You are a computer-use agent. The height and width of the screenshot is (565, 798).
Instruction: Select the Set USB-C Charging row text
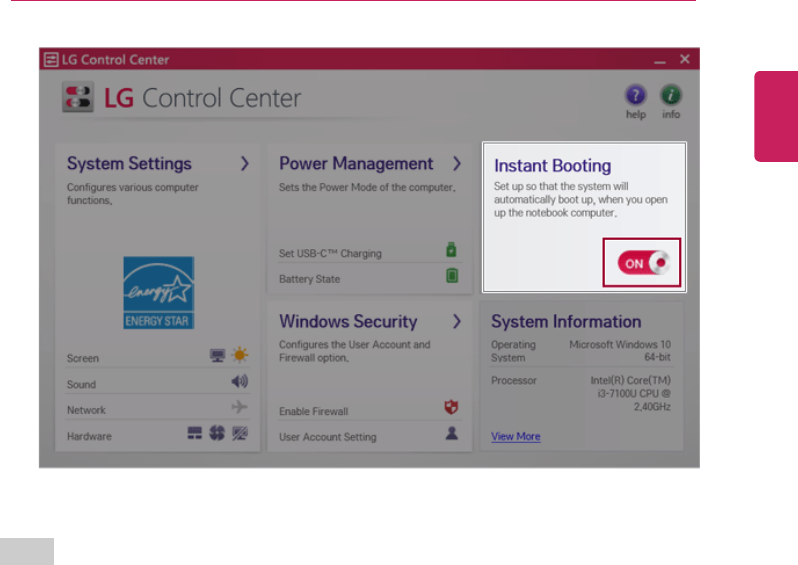[x=330, y=253]
